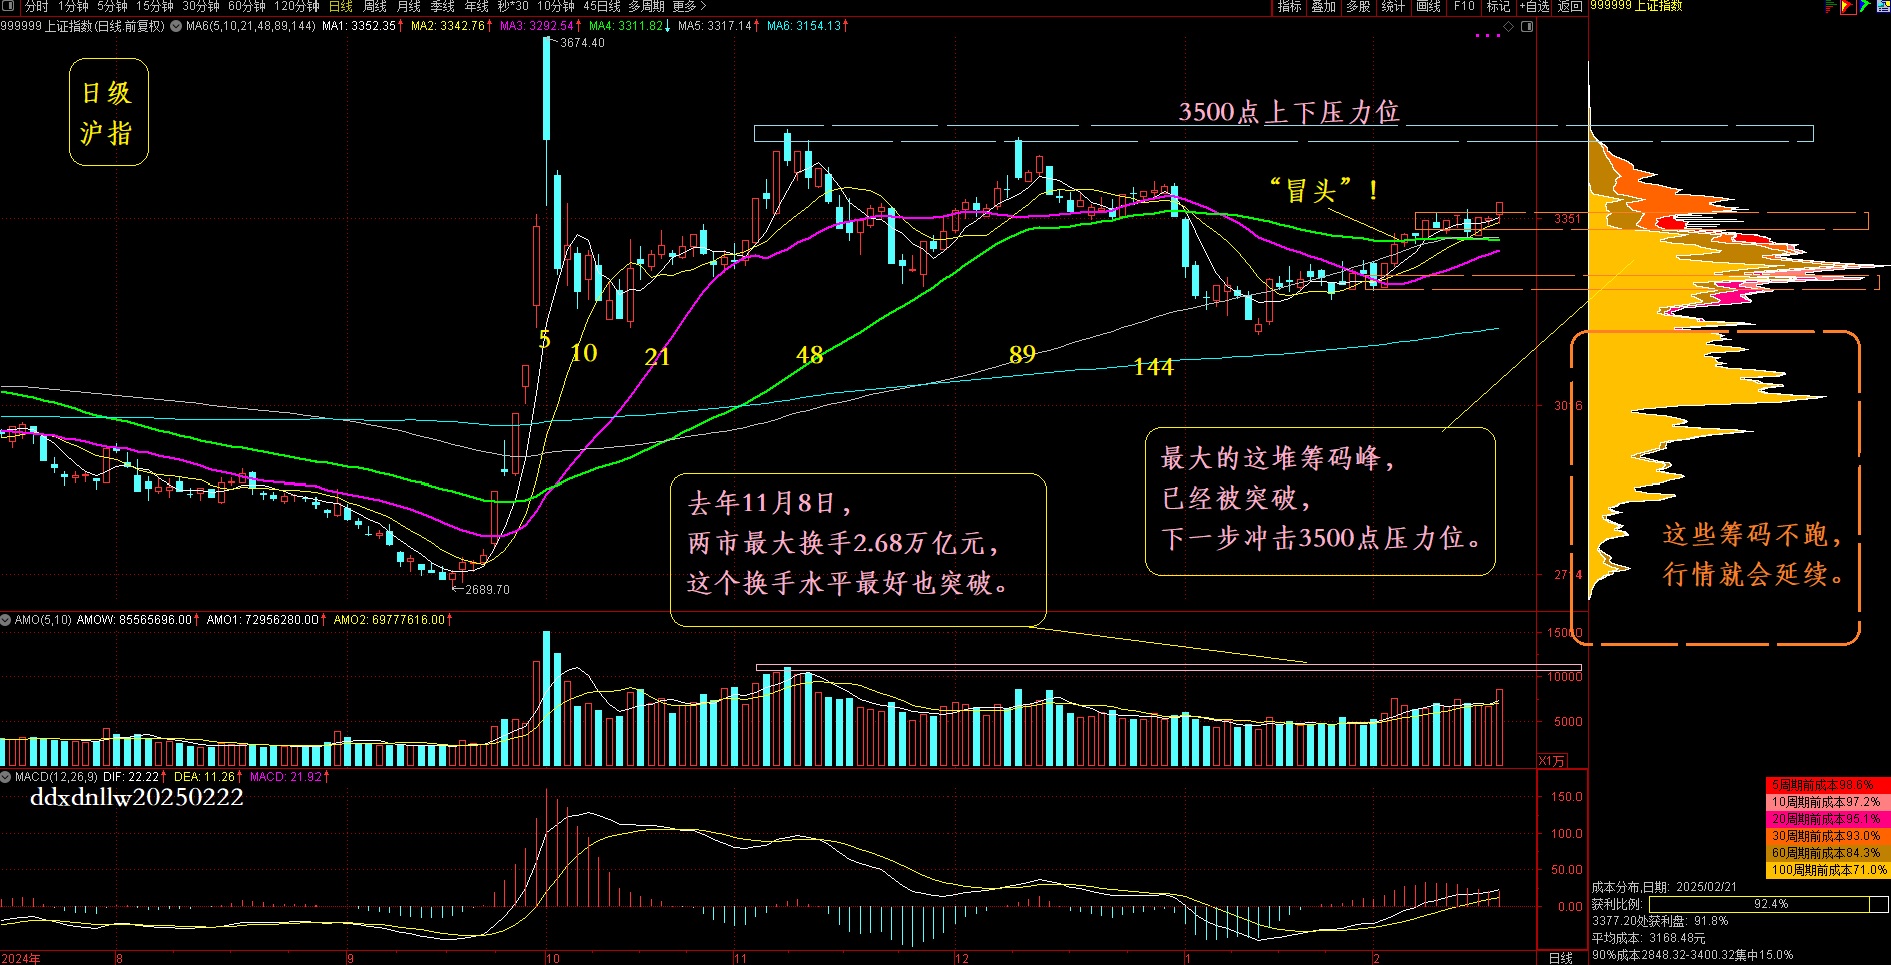Select the 60分钟 period
1891x965 pixels.
pos(247,6)
